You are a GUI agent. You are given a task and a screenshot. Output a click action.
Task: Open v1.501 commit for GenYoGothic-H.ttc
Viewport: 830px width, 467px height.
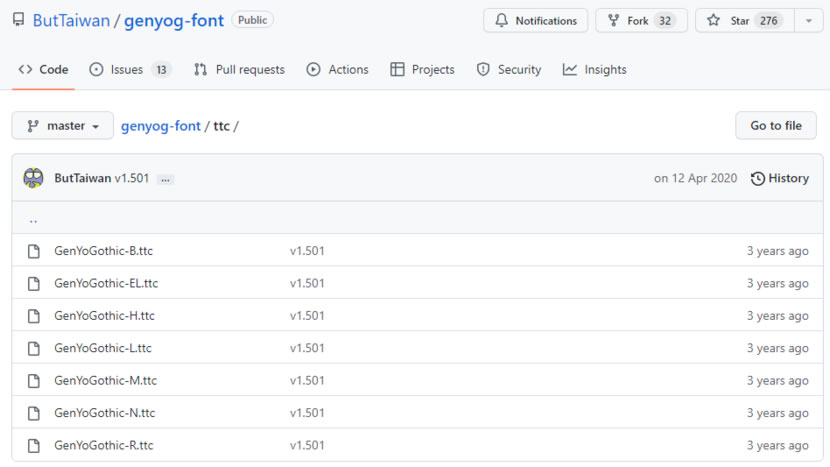pos(307,316)
